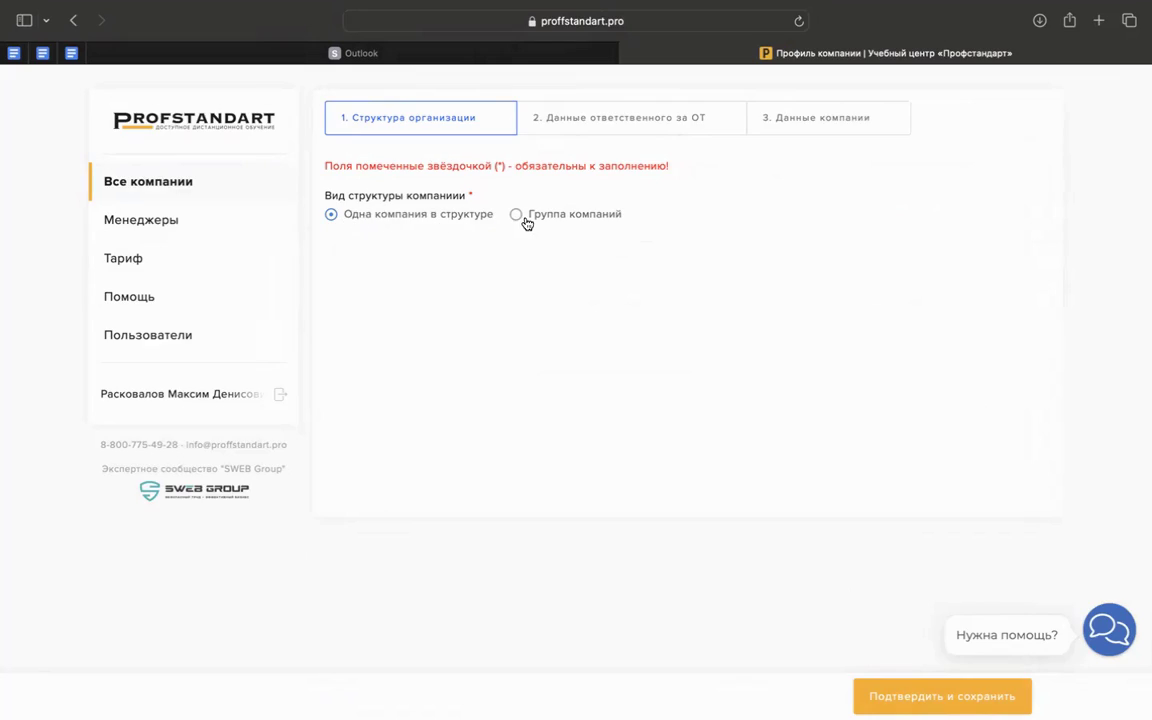Open the second pinned document tab
This screenshot has width=1152, height=720.
click(43, 53)
